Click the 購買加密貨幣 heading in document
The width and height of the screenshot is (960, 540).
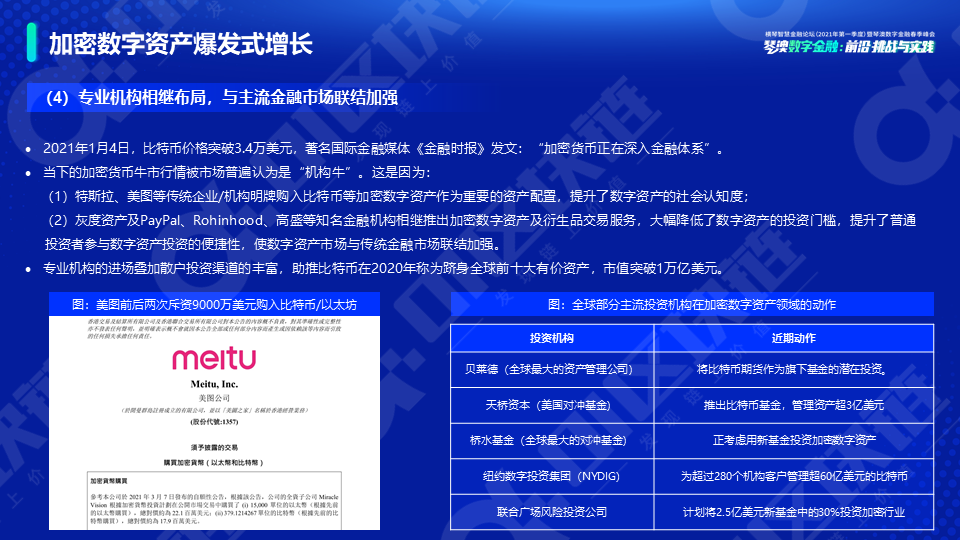click(214, 463)
